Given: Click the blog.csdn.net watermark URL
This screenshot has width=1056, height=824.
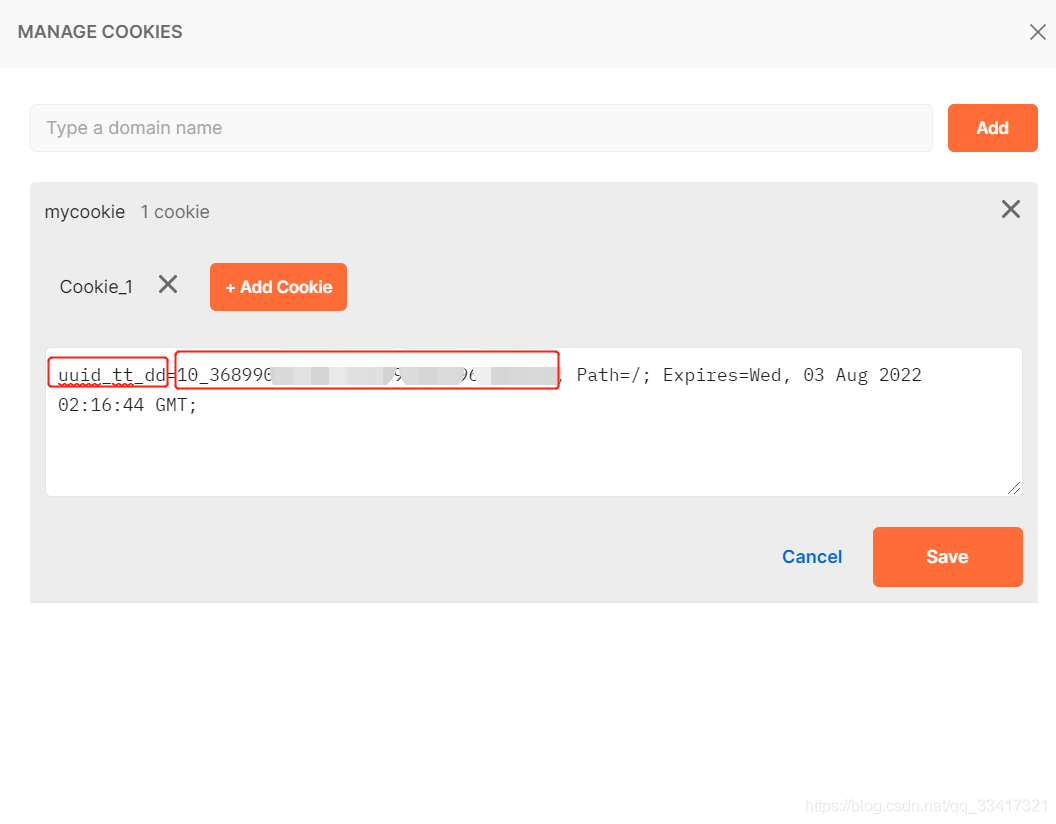Looking at the screenshot, I should 926,806.
